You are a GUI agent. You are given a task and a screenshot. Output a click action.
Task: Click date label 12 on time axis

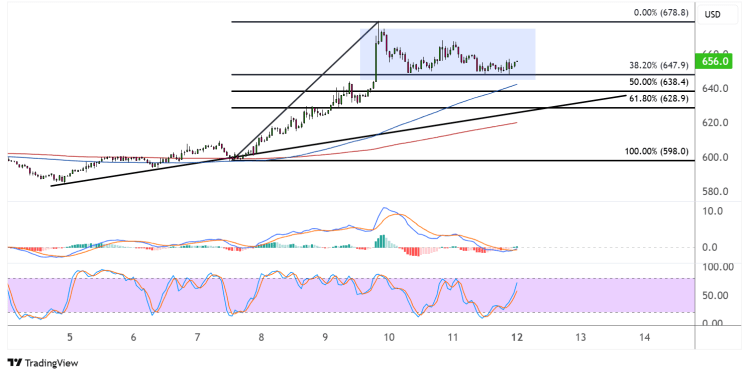[x=517, y=338]
